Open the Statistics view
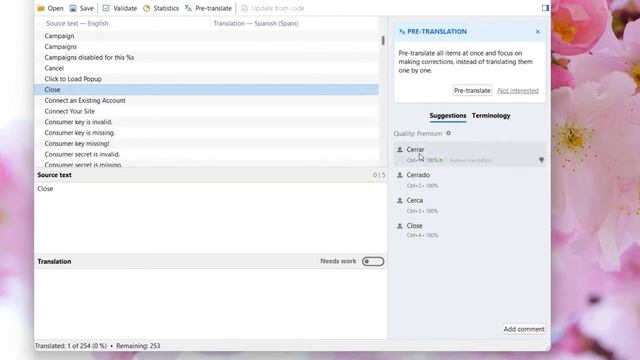The image size is (640, 360). point(161,8)
